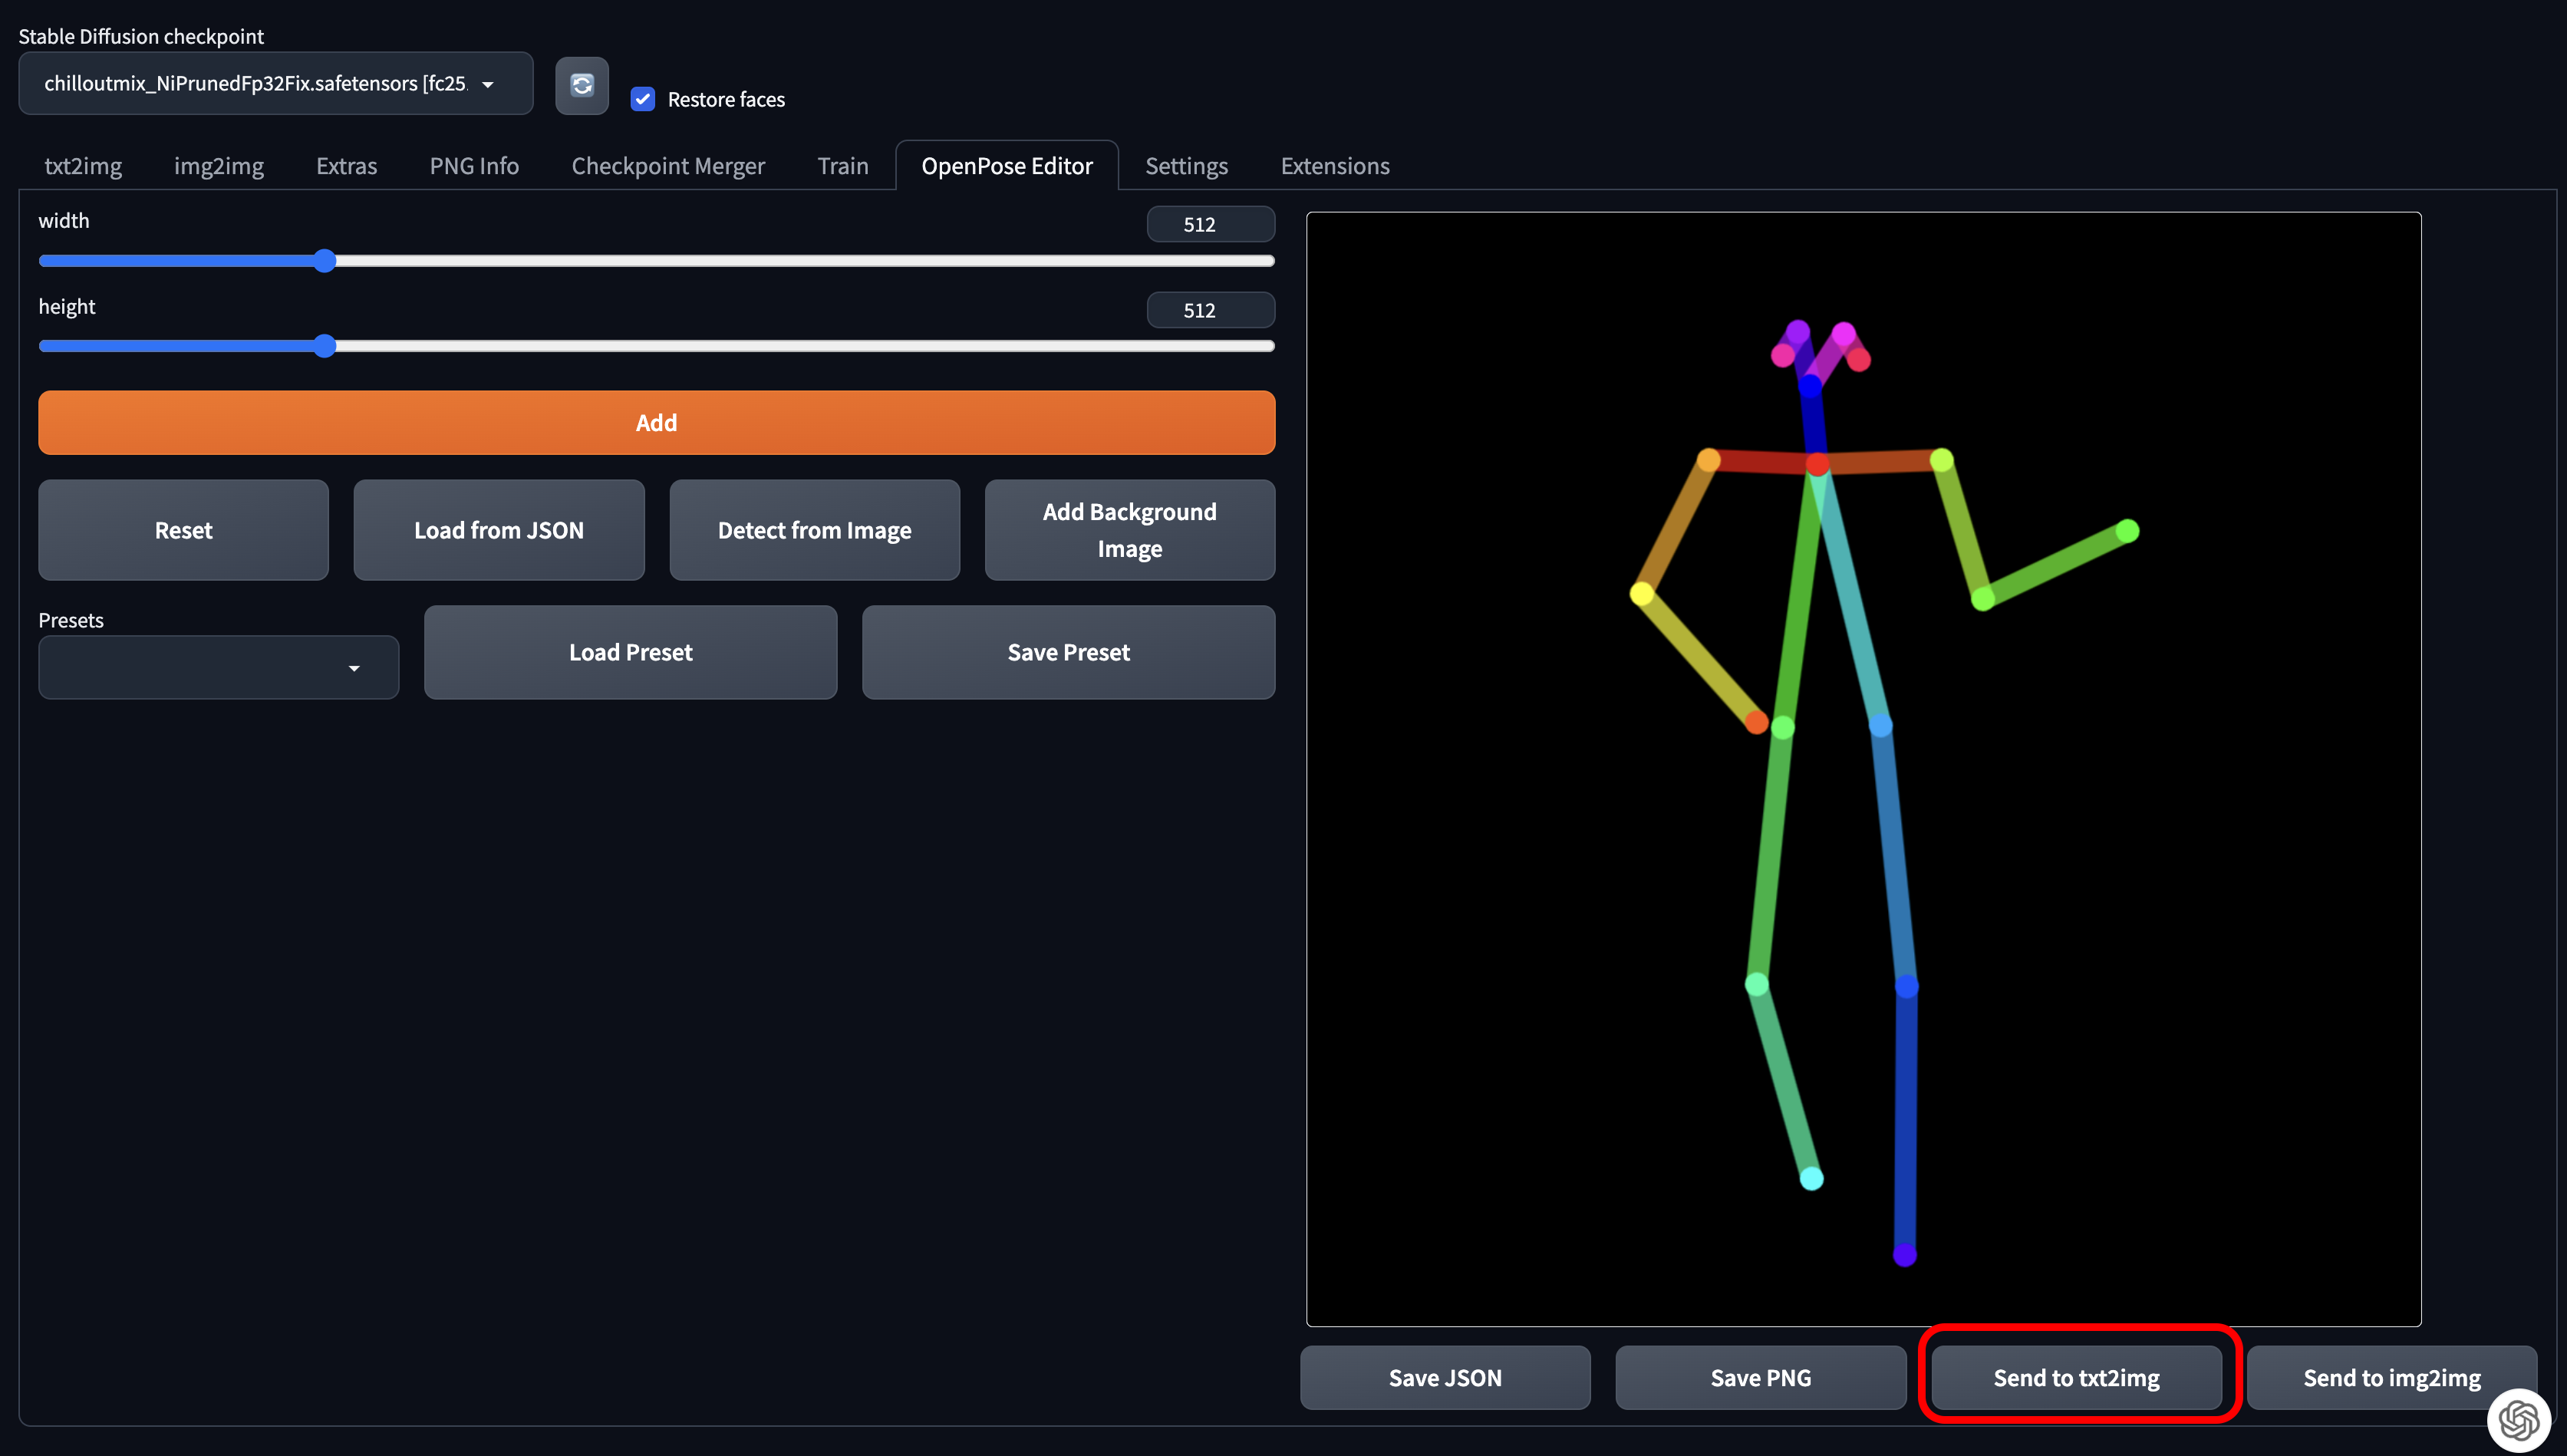Select the yellow left elbow keypoint
2567x1456 pixels.
point(1642,594)
